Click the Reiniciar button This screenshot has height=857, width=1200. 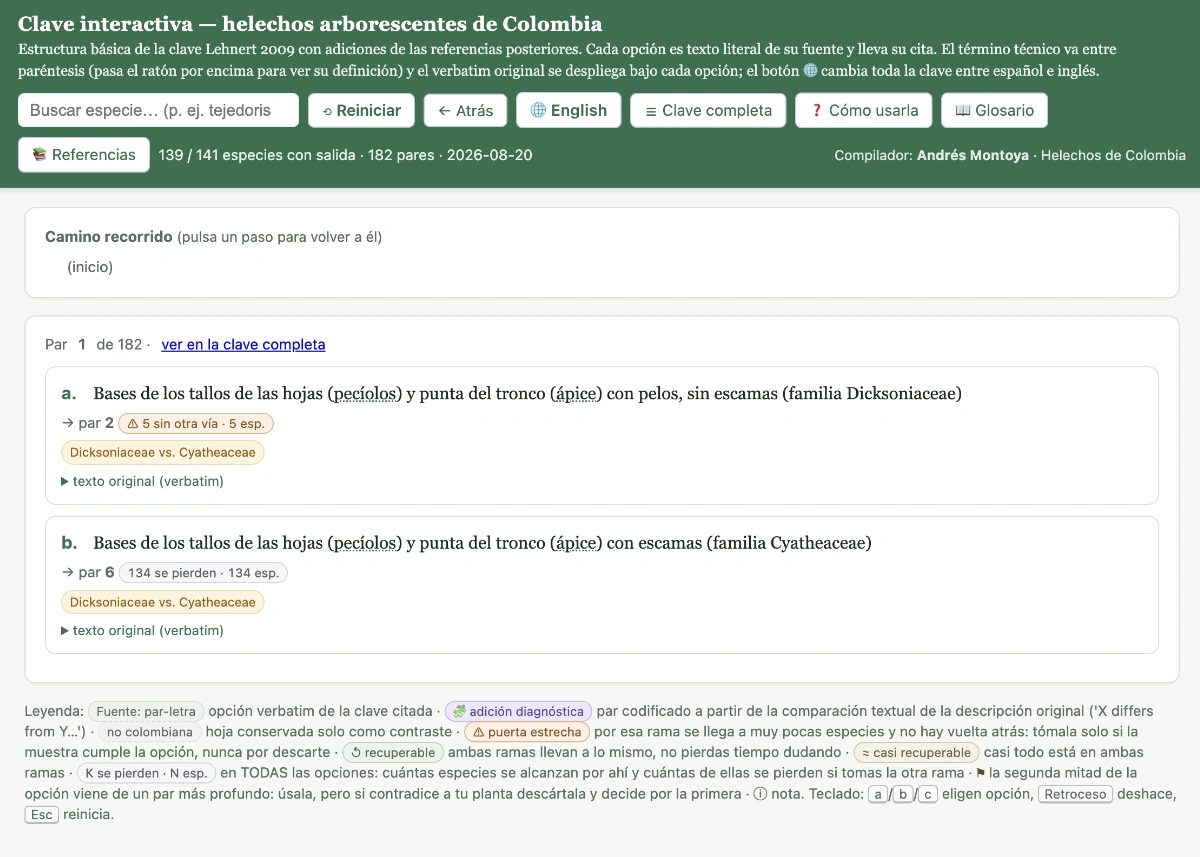[x=361, y=110]
